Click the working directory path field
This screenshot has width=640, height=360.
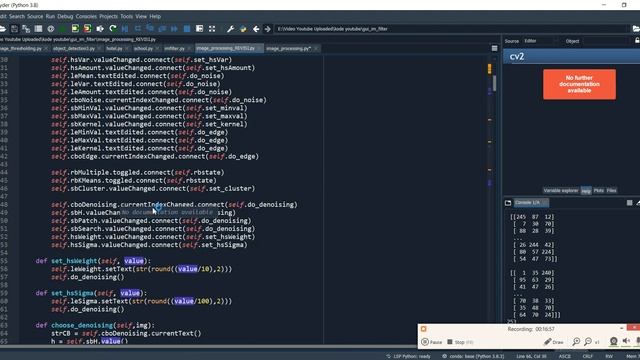tap(451, 29)
